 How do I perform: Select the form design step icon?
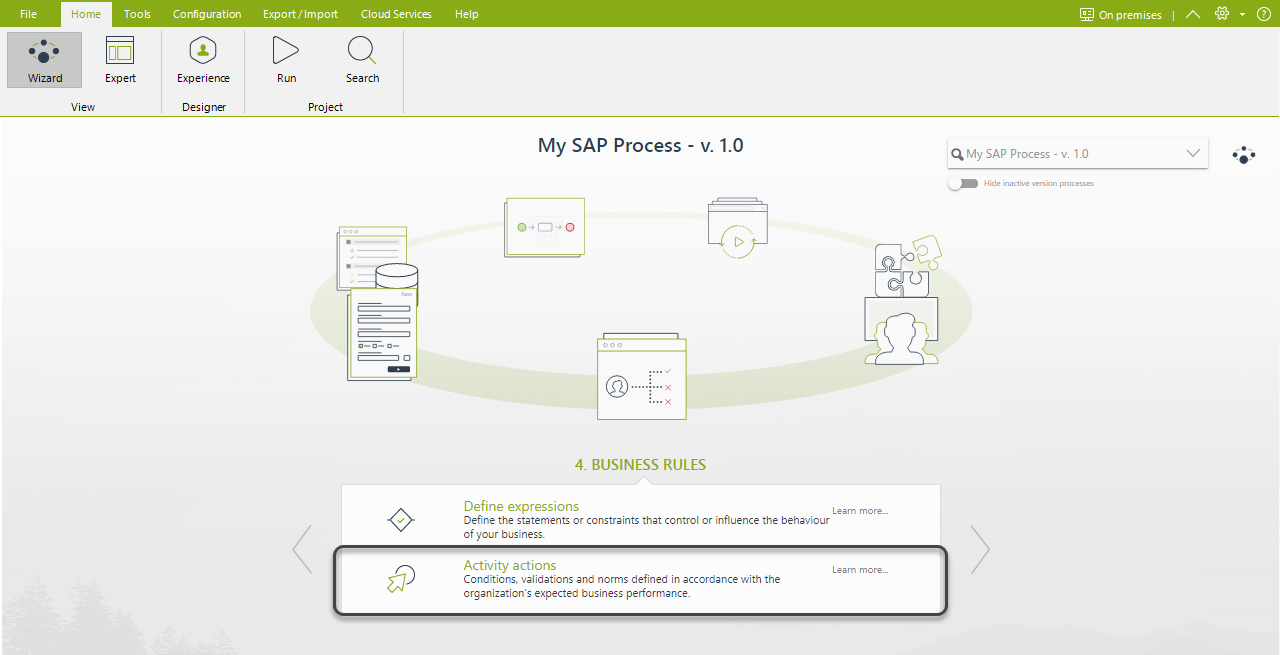pyautogui.click(x=382, y=334)
